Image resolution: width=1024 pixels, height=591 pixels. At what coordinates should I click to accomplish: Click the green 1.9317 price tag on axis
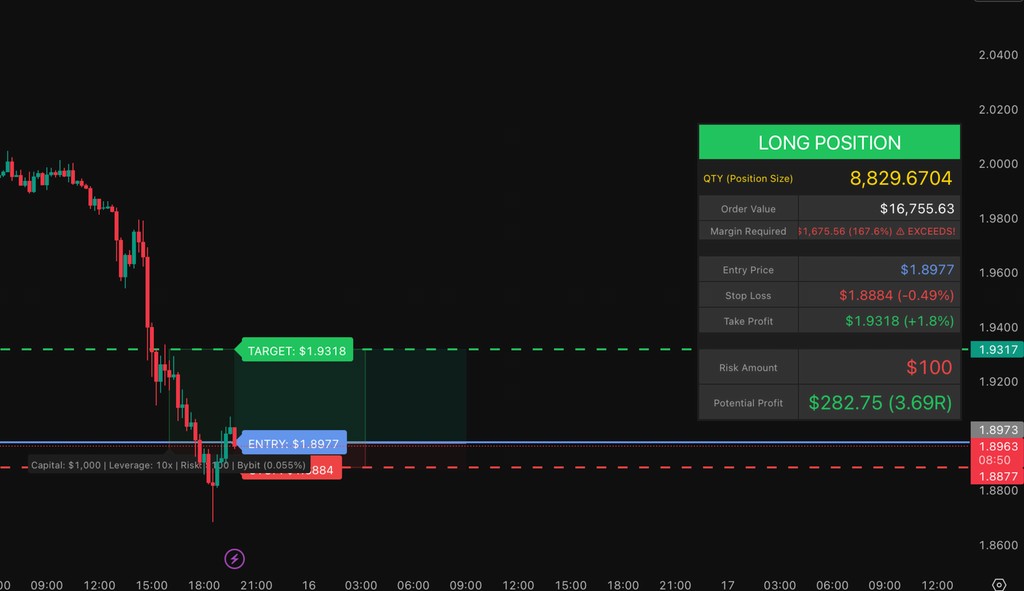(995, 350)
